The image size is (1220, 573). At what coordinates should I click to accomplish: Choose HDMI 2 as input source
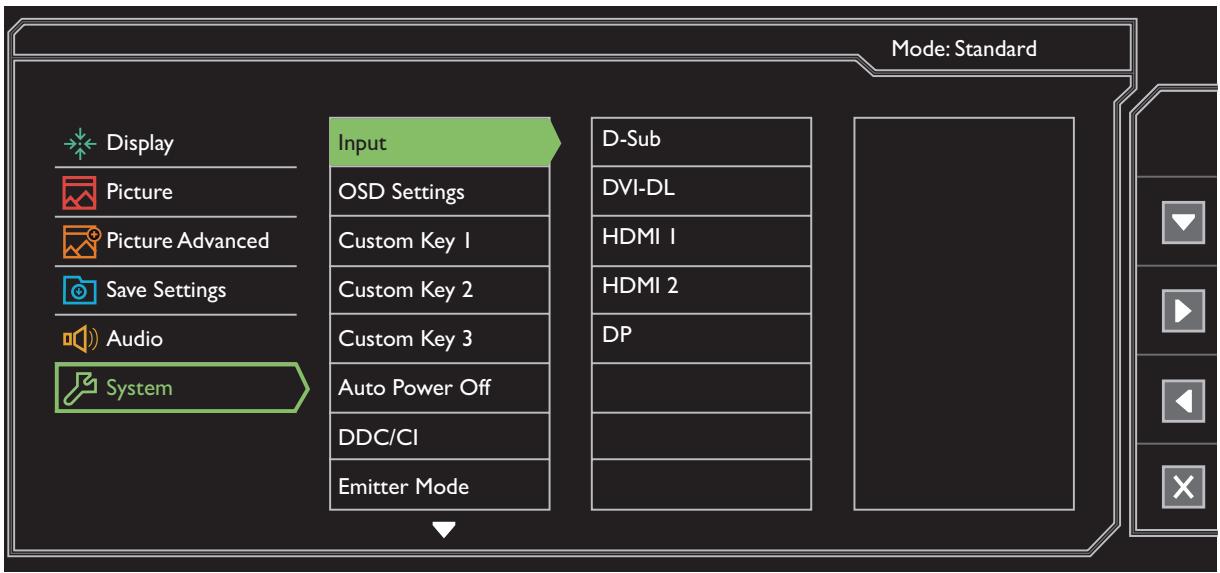pos(702,289)
